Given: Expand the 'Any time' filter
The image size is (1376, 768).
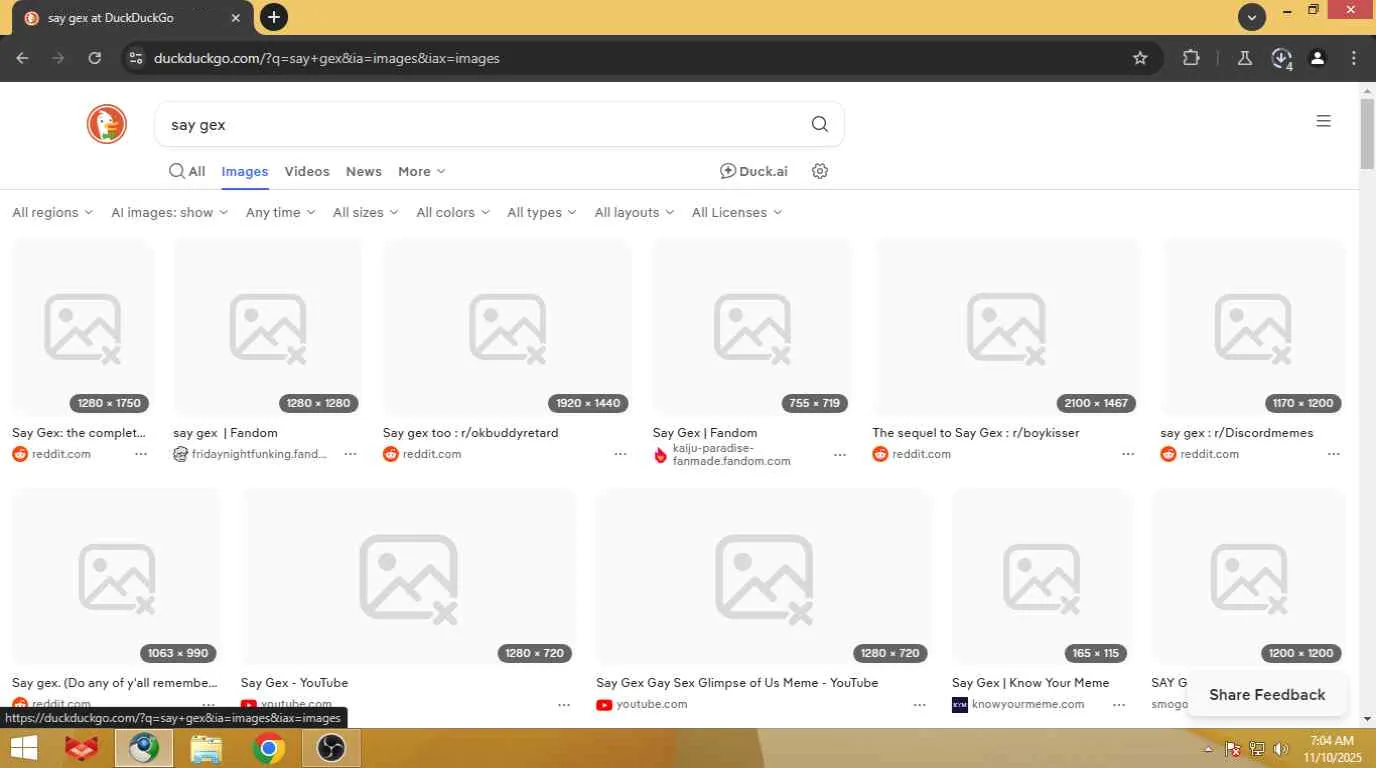Looking at the screenshot, I should pos(281,212).
